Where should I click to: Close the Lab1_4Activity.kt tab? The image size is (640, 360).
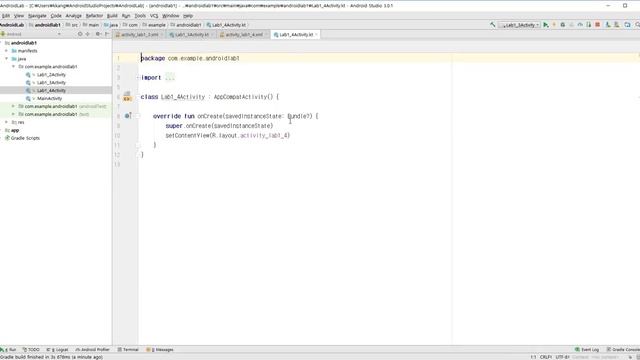[x=316, y=35]
